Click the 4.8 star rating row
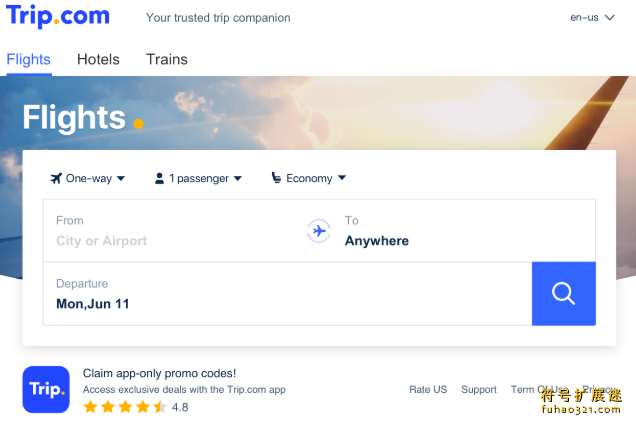 [135, 407]
